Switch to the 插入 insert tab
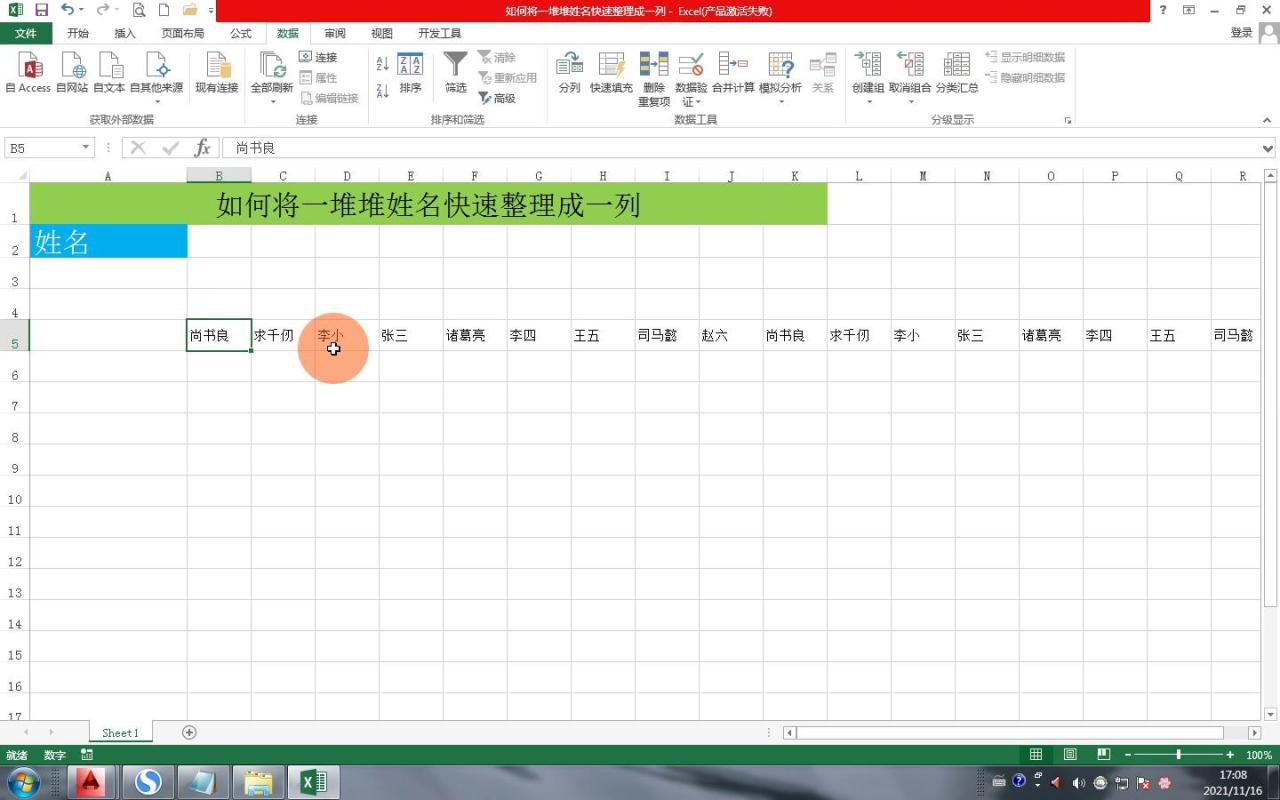 [125, 33]
